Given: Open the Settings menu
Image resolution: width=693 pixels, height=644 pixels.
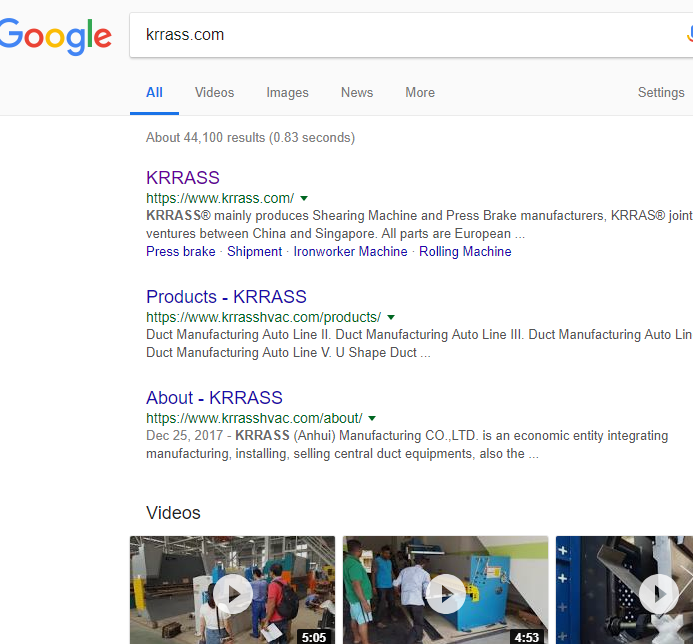Looking at the screenshot, I should coord(661,92).
